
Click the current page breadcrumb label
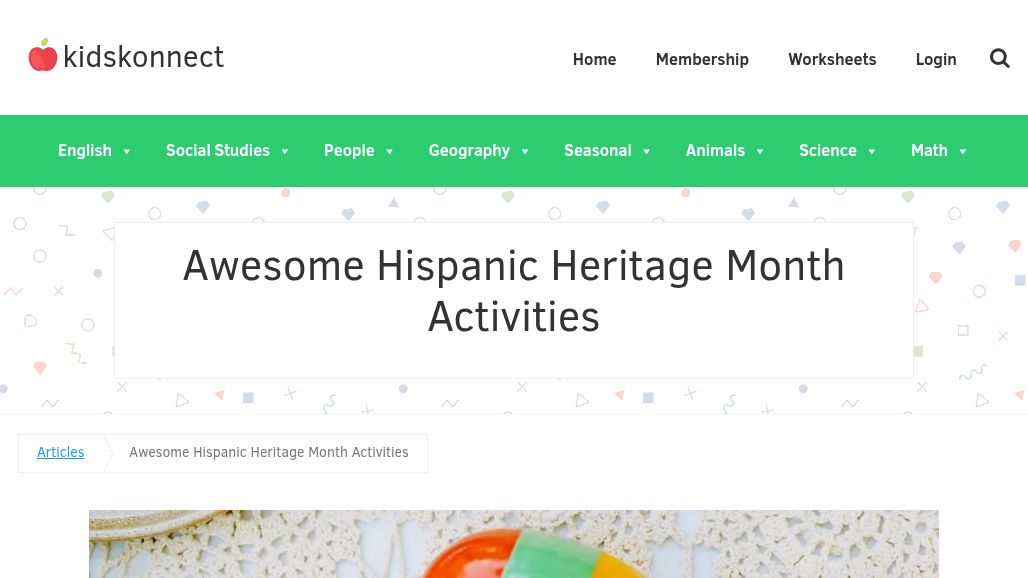(269, 452)
